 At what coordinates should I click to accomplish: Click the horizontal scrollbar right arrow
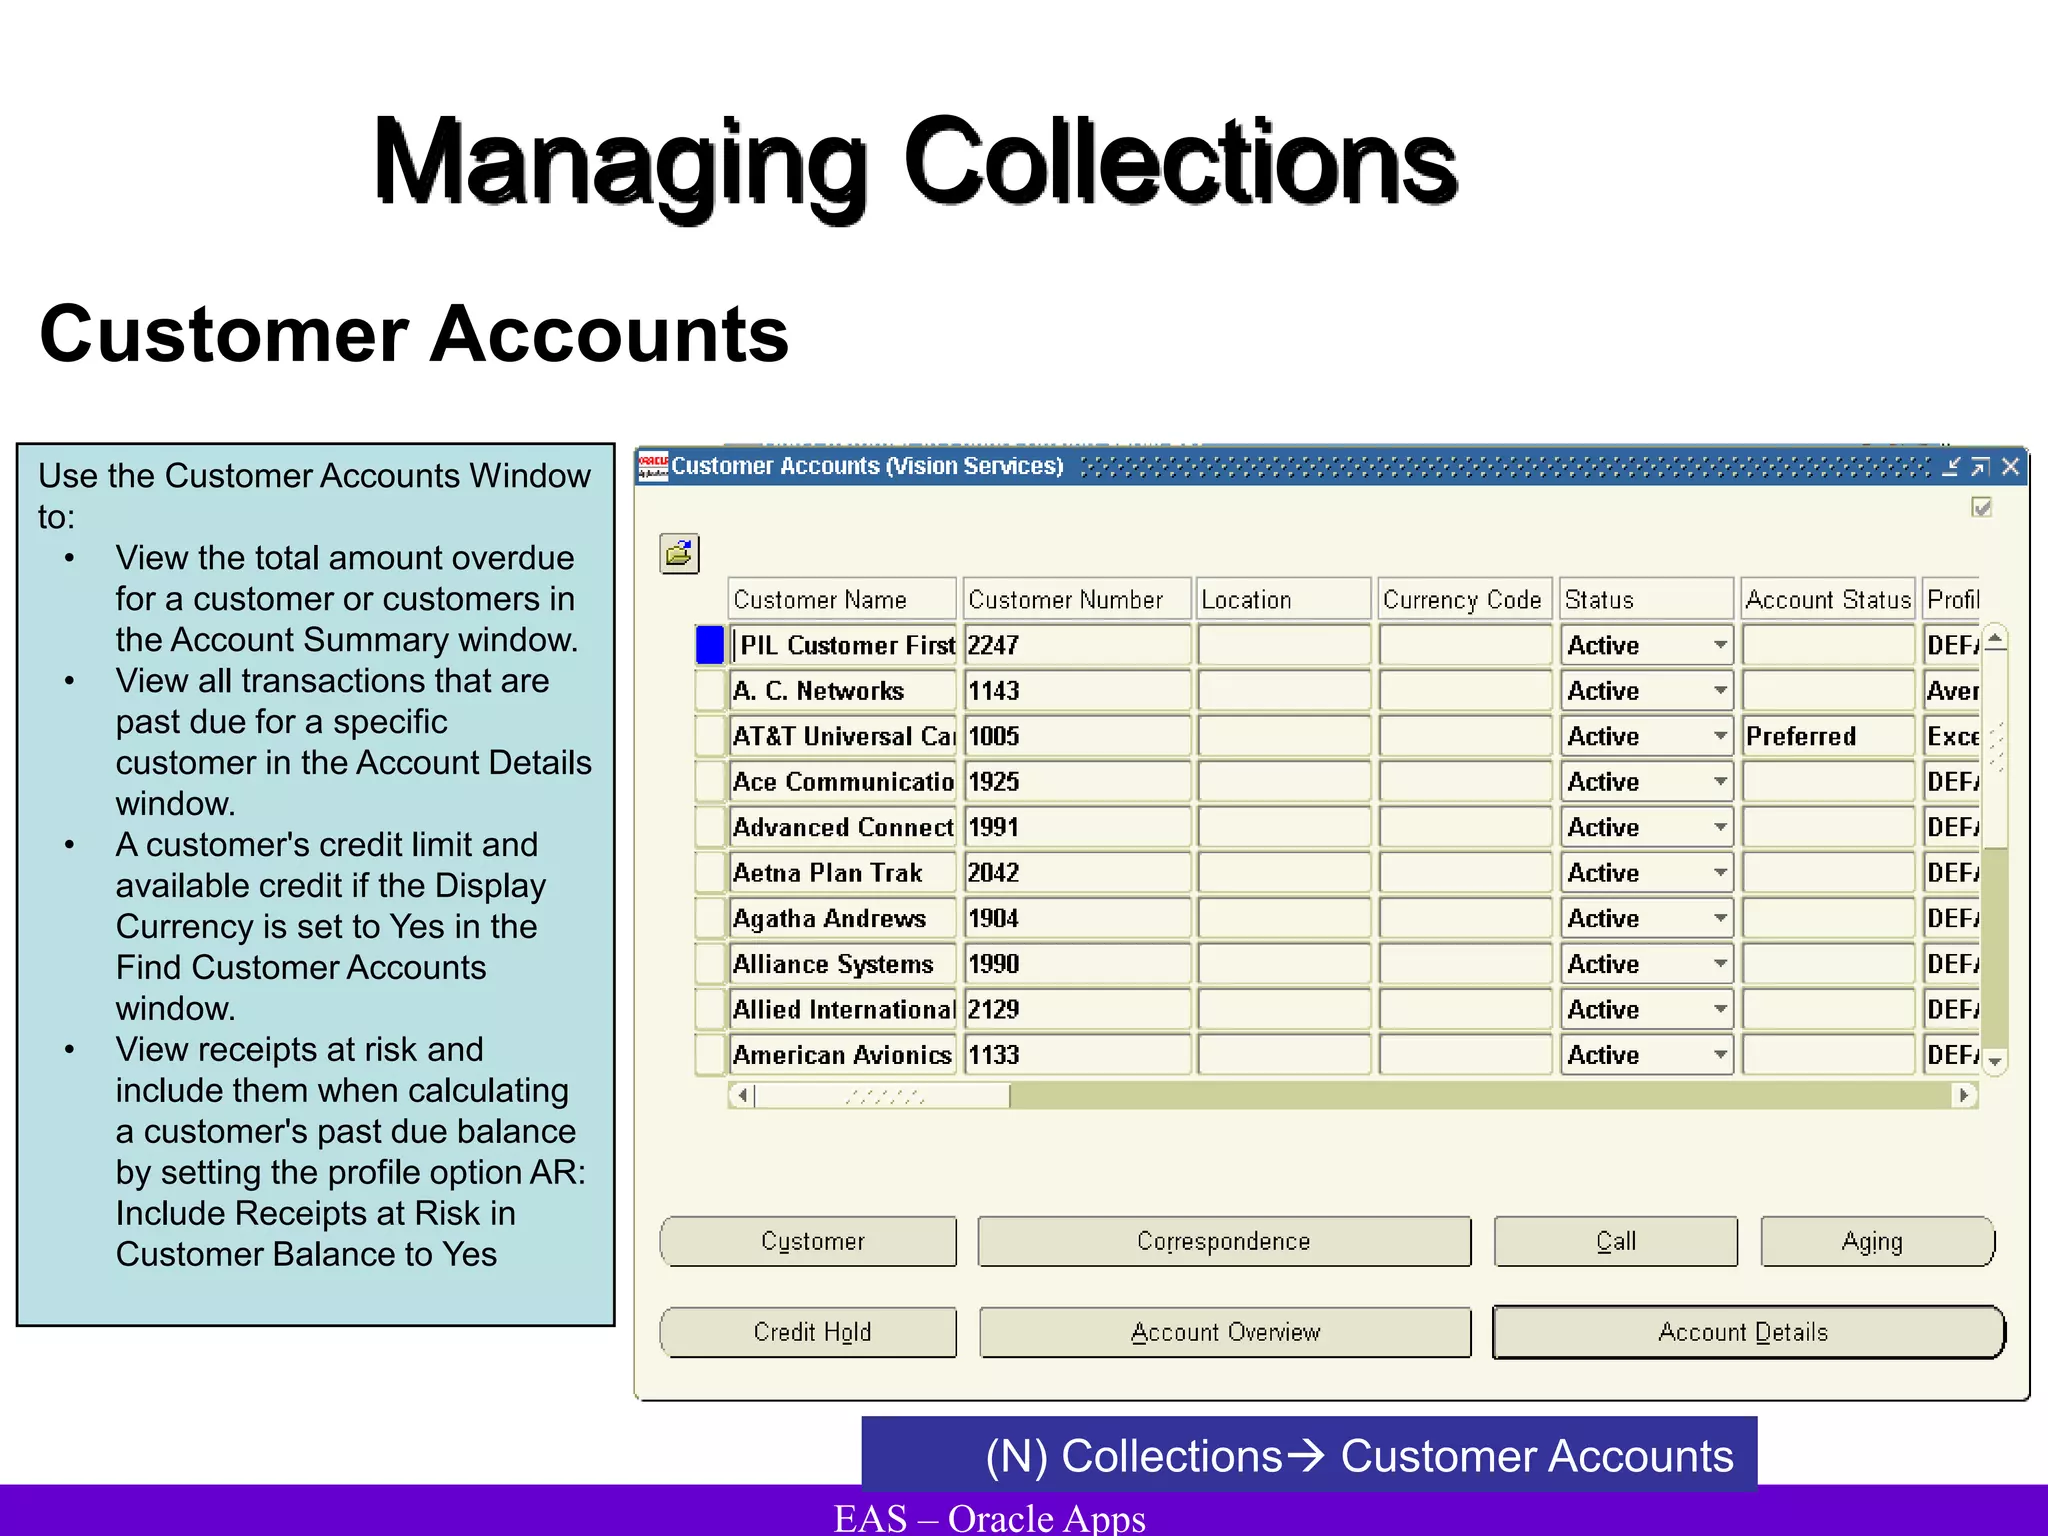1964,1095
